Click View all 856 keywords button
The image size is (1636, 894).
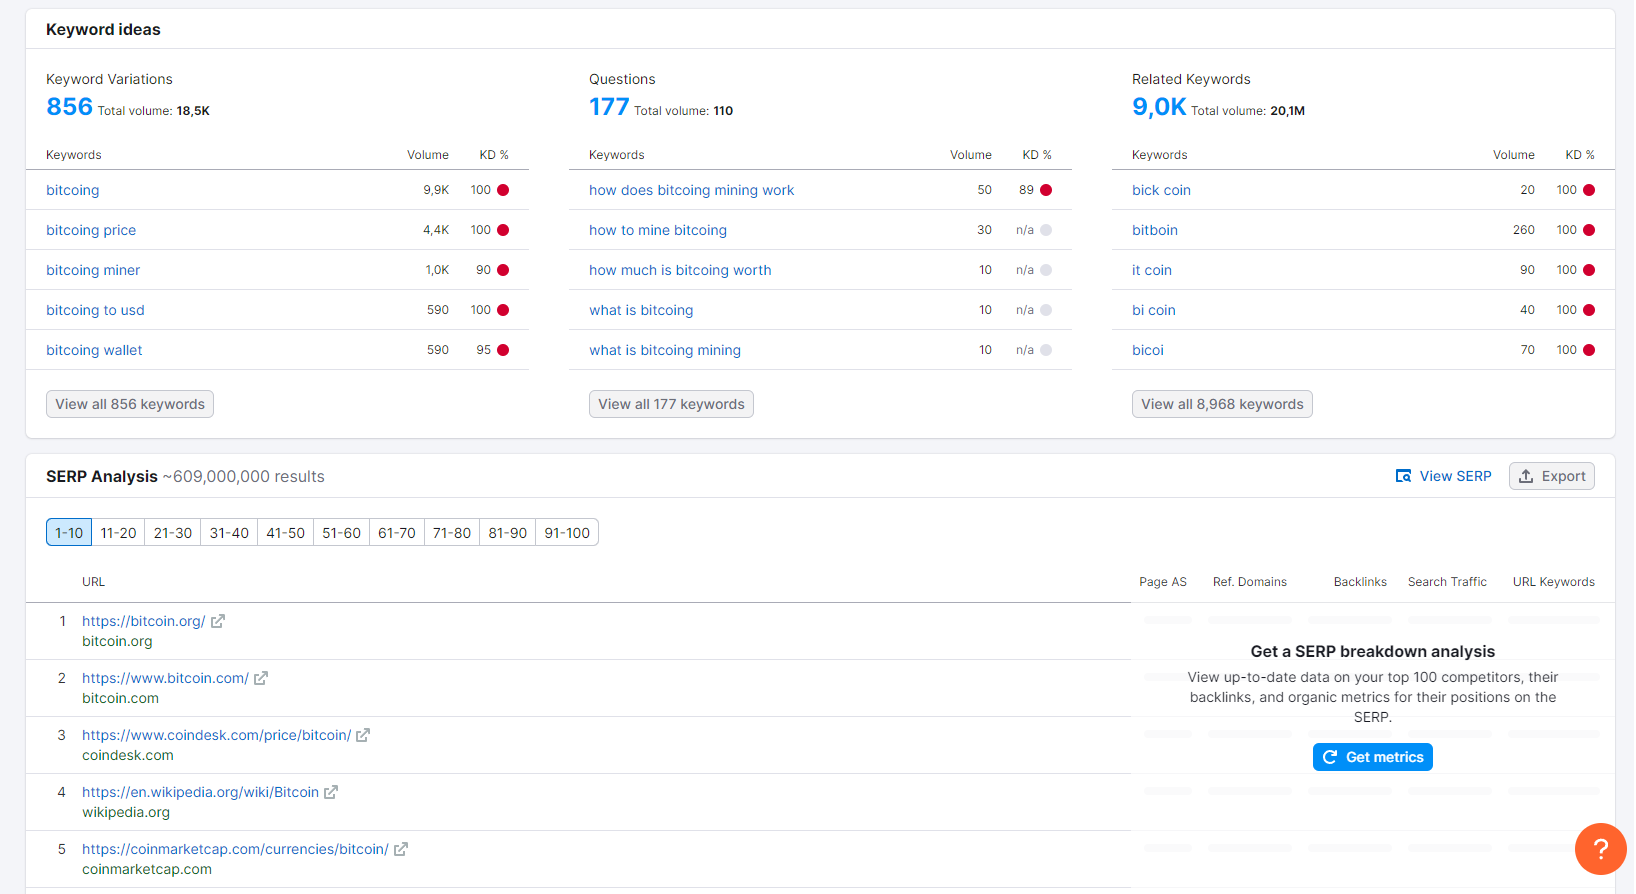click(130, 404)
